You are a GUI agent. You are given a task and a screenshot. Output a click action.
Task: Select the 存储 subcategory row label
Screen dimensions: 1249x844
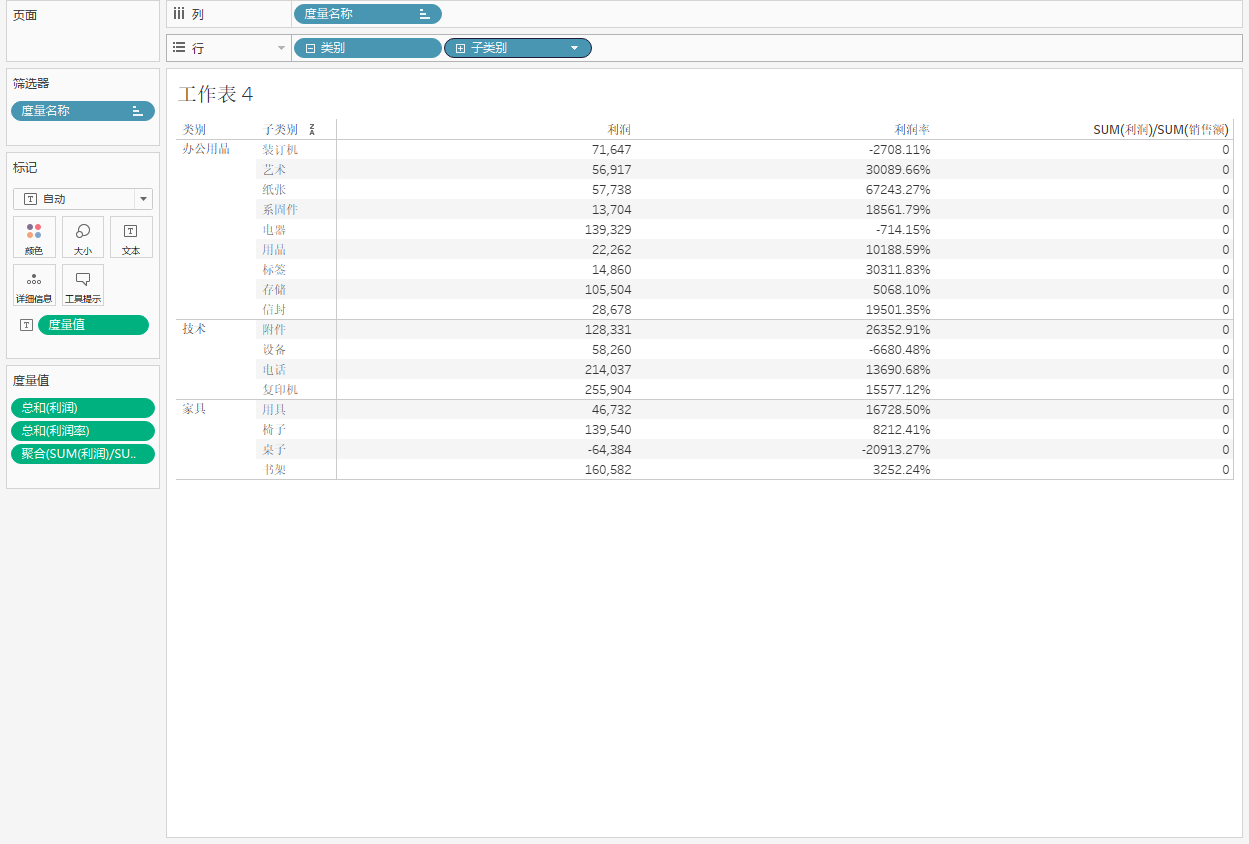274,290
